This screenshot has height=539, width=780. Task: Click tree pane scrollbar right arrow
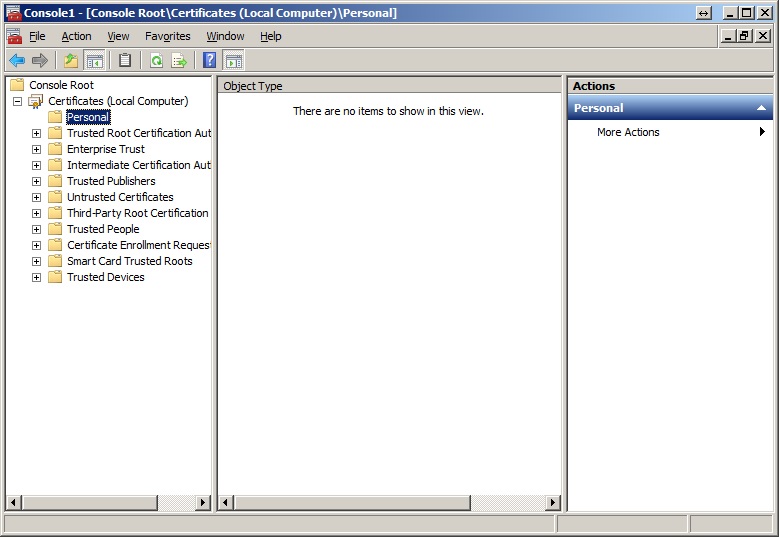click(203, 502)
